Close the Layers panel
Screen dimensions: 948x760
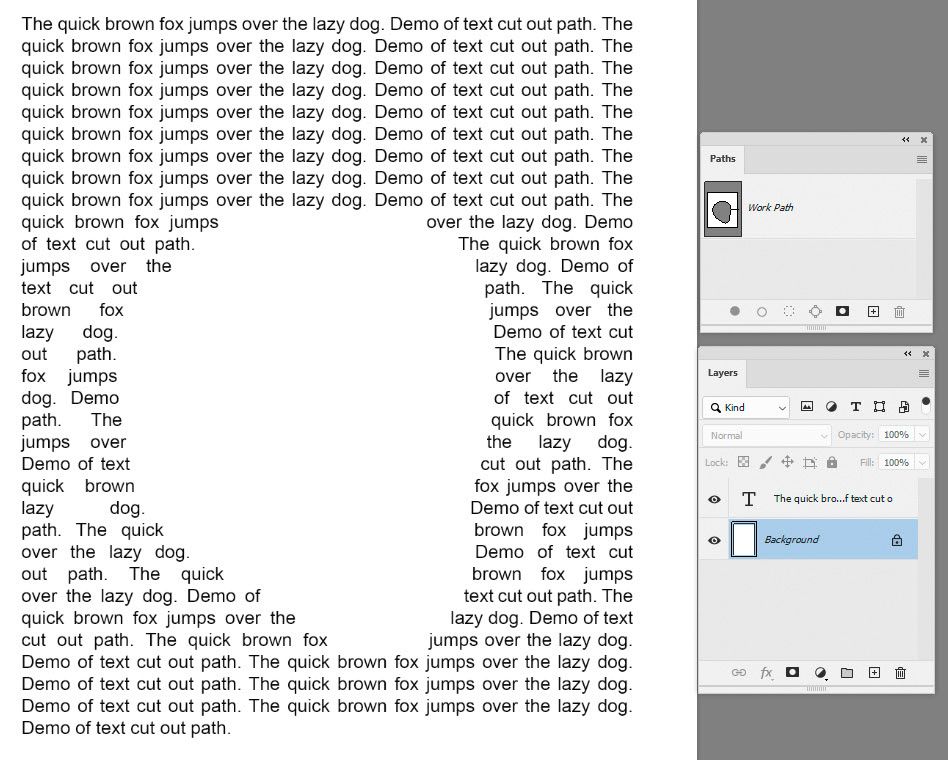tap(926, 354)
